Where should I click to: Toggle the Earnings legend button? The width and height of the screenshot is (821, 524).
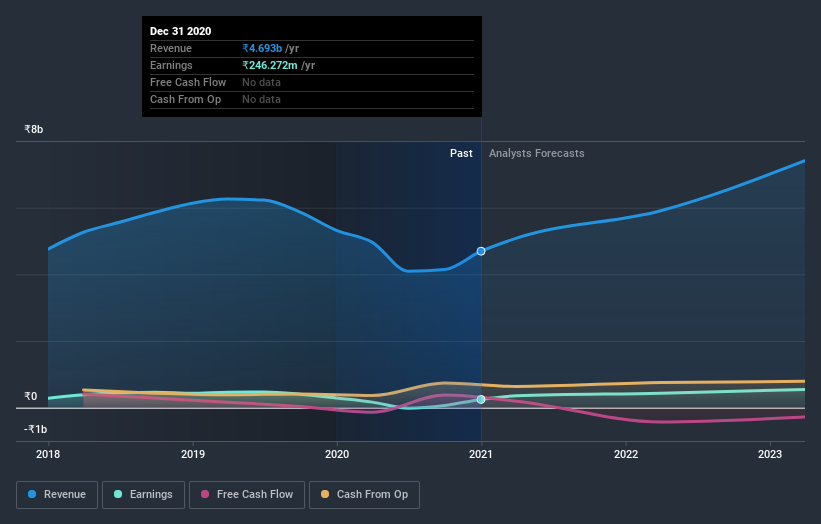click(x=143, y=495)
